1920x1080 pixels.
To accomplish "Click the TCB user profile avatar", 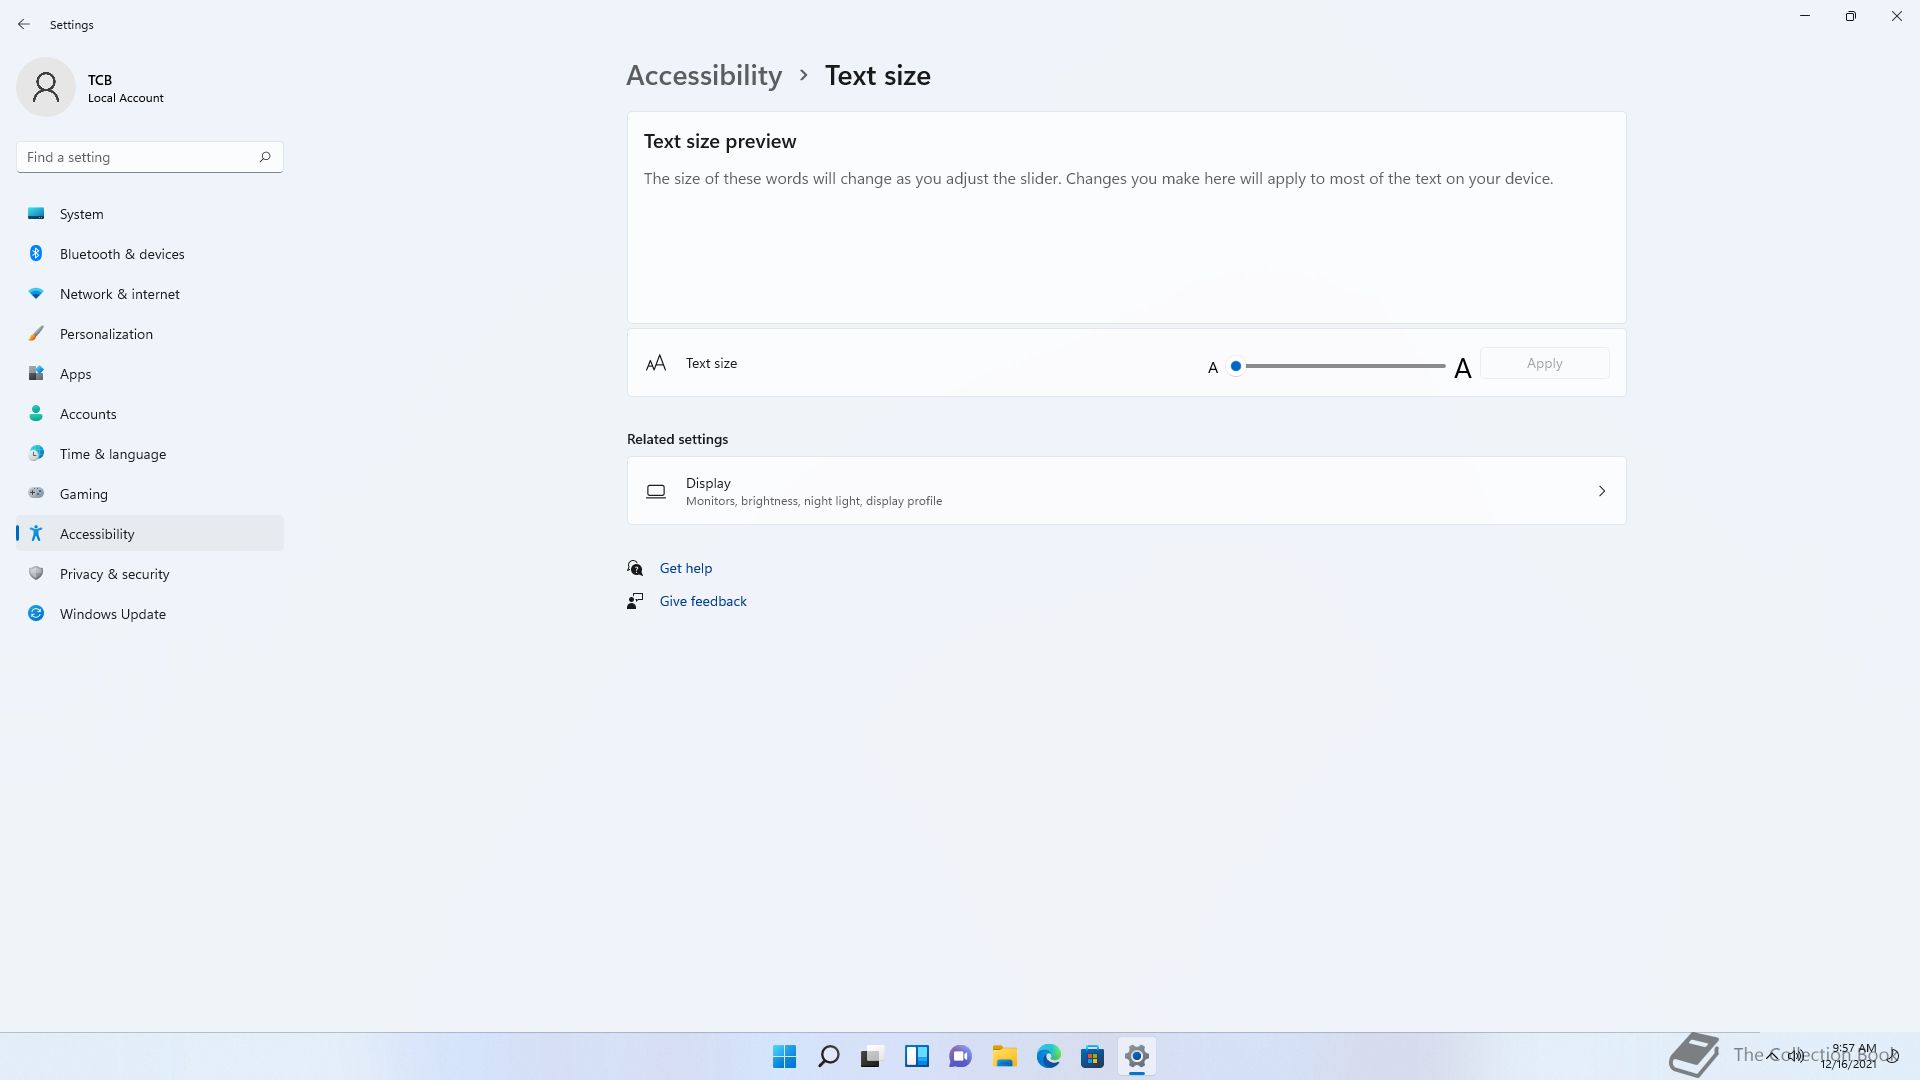I will coord(46,87).
